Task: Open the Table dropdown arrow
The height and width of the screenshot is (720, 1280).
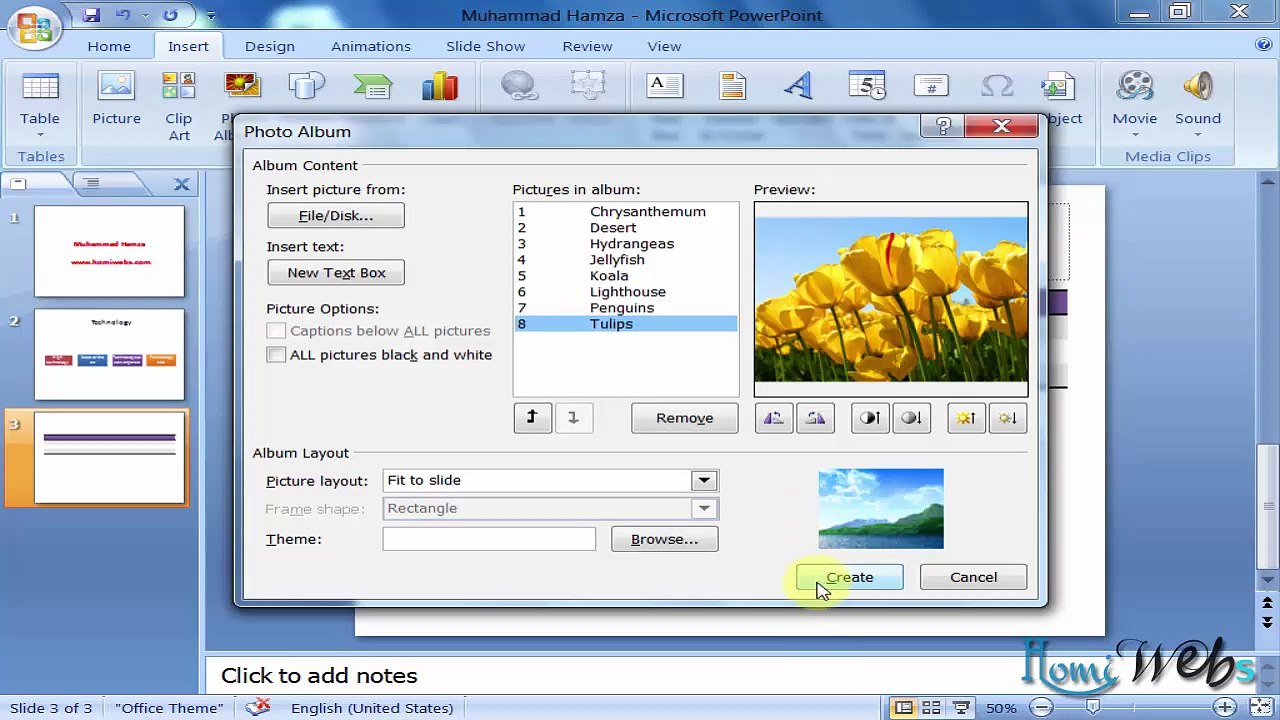Action: (x=40, y=135)
